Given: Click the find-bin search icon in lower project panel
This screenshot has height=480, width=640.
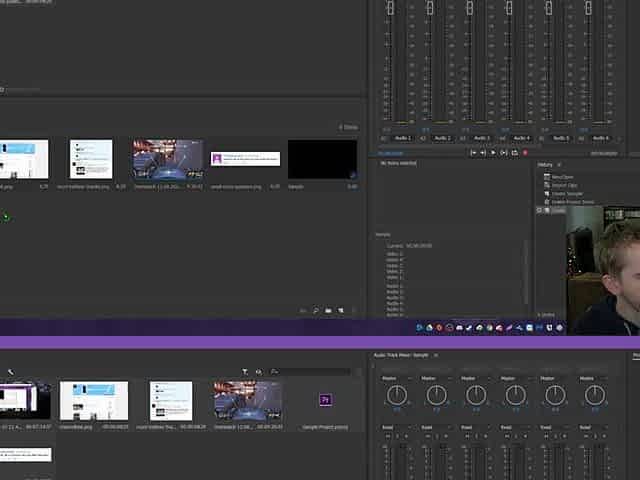Looking at the screenshot, I should tap(274, 372).
